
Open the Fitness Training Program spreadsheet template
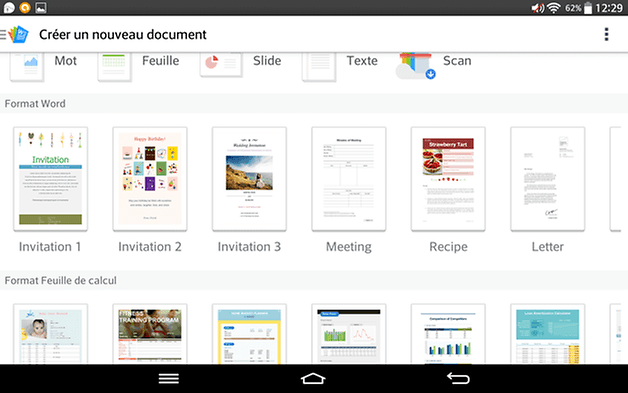click(150, 334)
